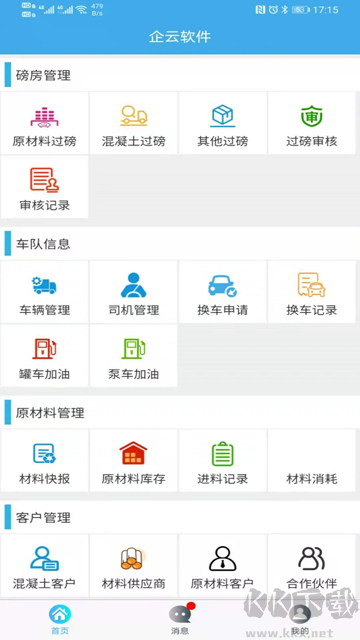Tap the 企云软件 title
Image resolution: width=360 pixels, height=640 pixels.
180,37
